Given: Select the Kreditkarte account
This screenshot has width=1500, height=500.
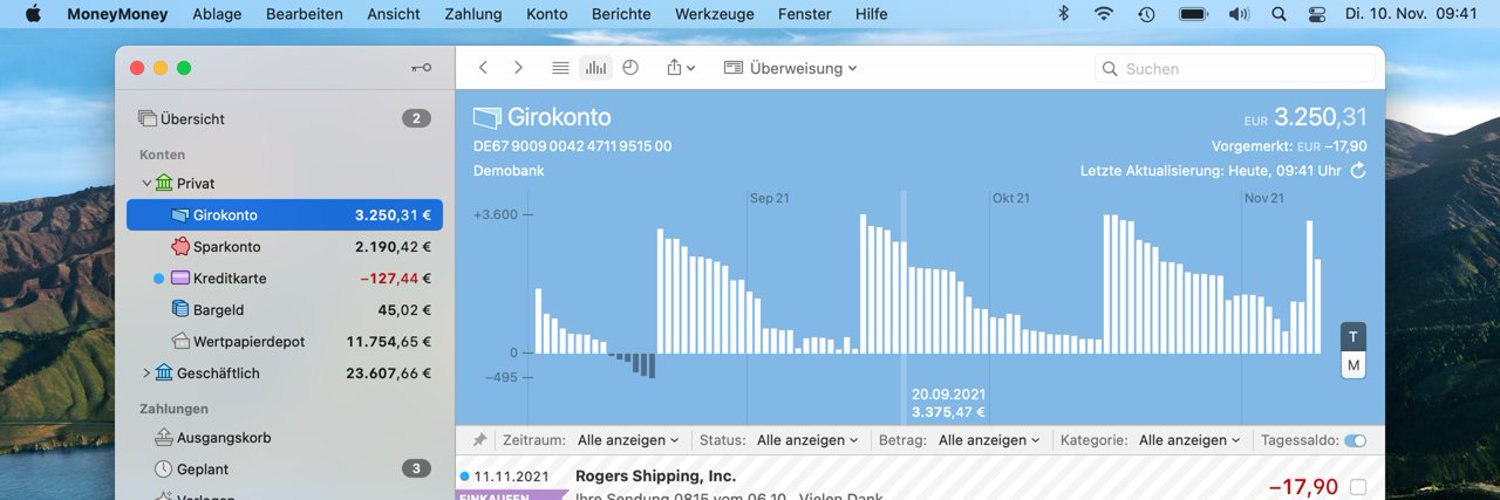Looking at the screenshot, I should tap(284, 279).
